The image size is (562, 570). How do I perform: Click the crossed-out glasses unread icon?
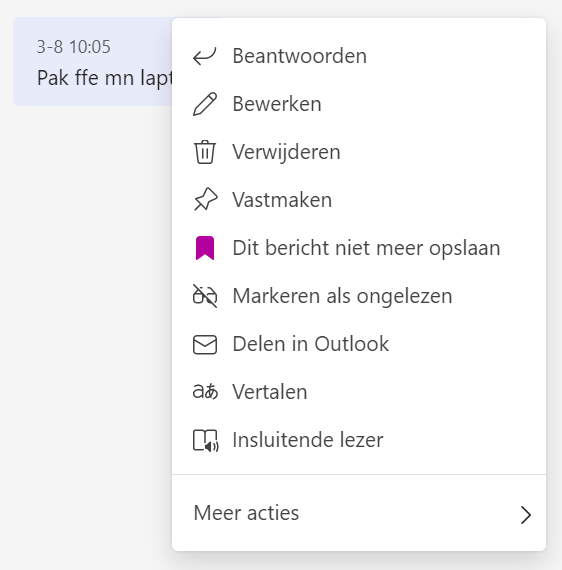pyautogui.click(x=205, y=296)
